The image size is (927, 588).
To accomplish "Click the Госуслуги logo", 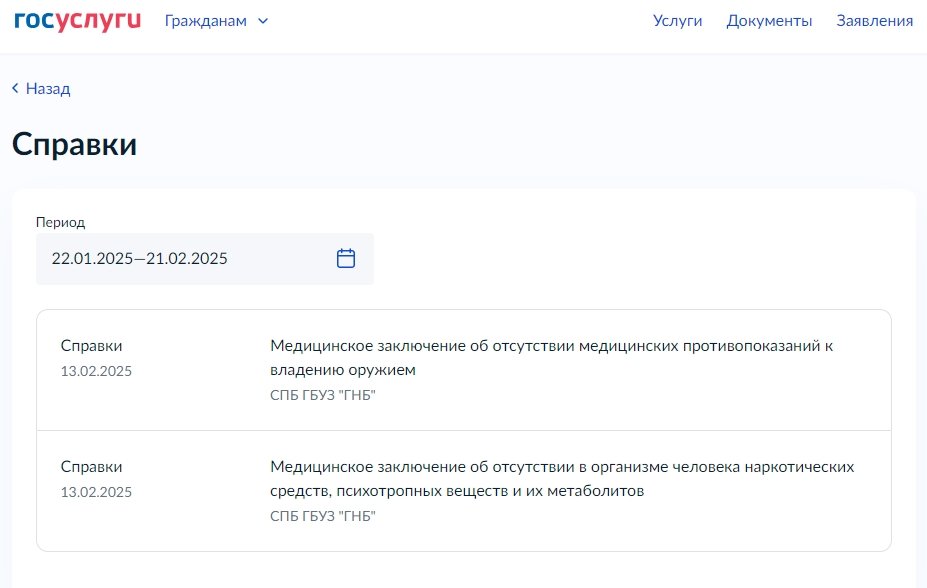I will click(77, 21).
